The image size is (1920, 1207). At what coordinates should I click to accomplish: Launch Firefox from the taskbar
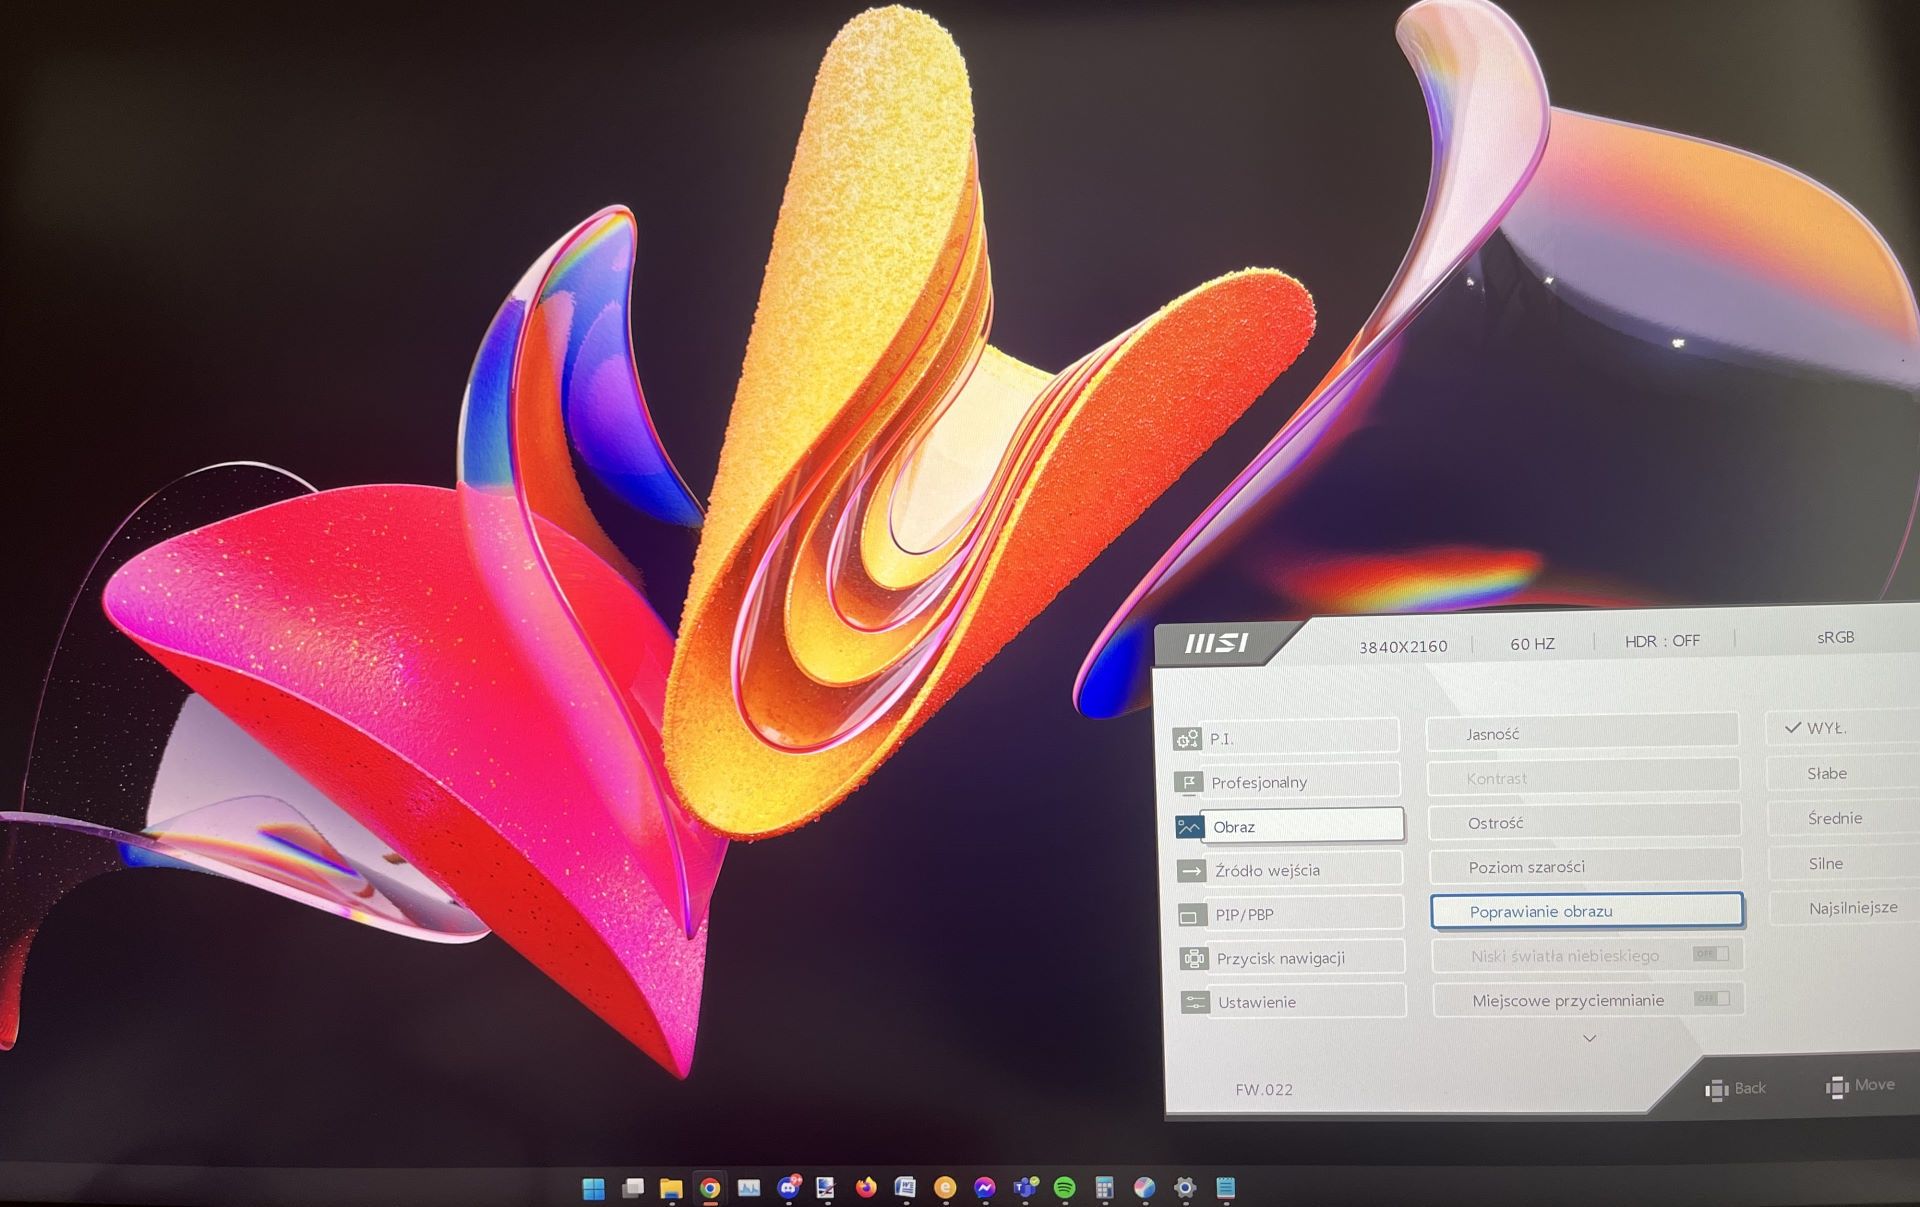click(866, 1187)
